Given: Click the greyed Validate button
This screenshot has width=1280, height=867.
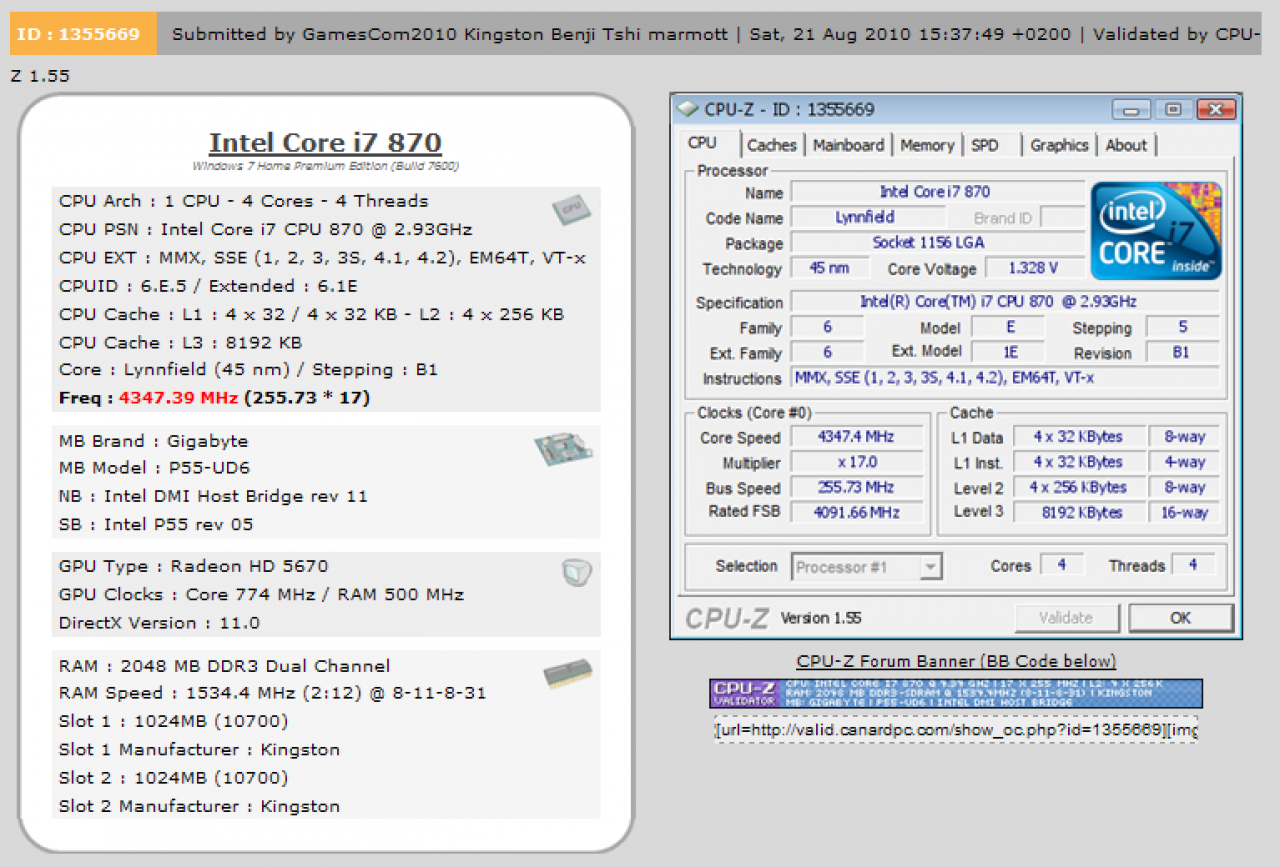Looking at the screenshot, I should [1068, 618].
